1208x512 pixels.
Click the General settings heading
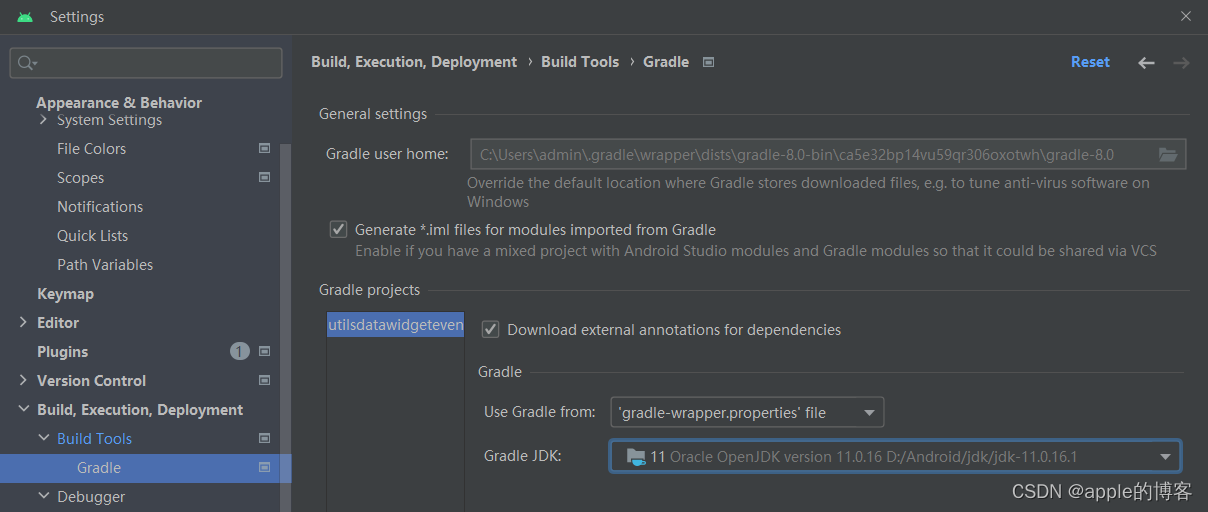tap(373, 114)
